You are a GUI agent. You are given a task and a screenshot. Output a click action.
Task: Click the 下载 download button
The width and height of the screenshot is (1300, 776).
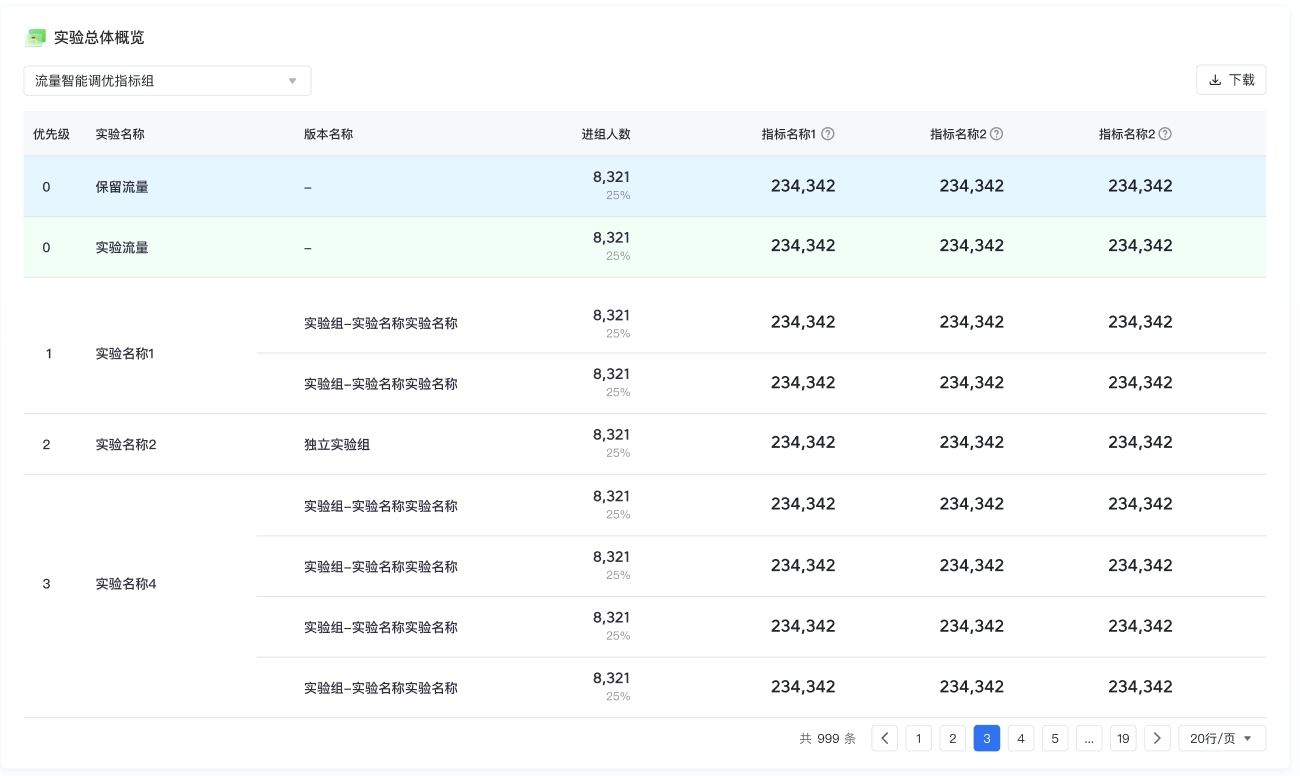tap(1231, 80)
